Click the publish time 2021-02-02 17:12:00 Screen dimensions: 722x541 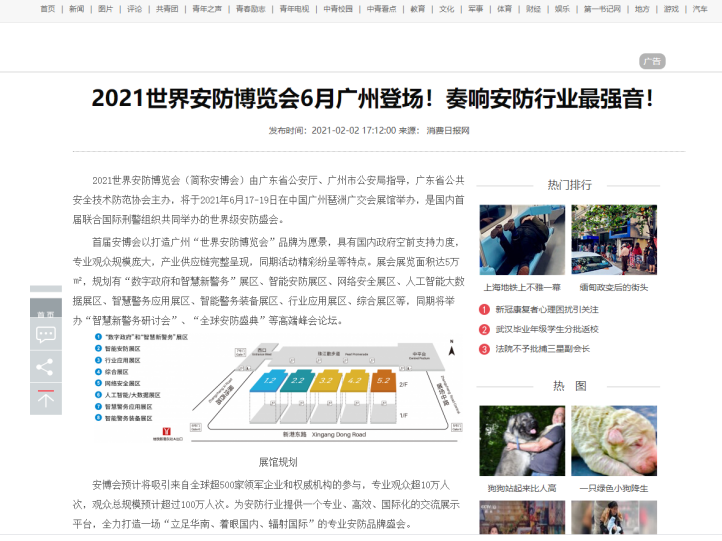point(354,130)
